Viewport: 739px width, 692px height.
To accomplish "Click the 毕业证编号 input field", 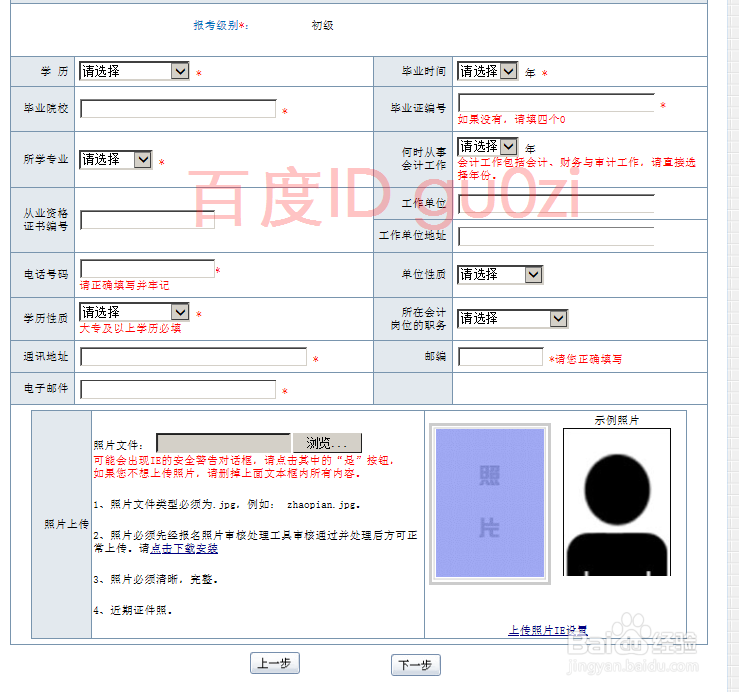I will (x=557, y=102).
